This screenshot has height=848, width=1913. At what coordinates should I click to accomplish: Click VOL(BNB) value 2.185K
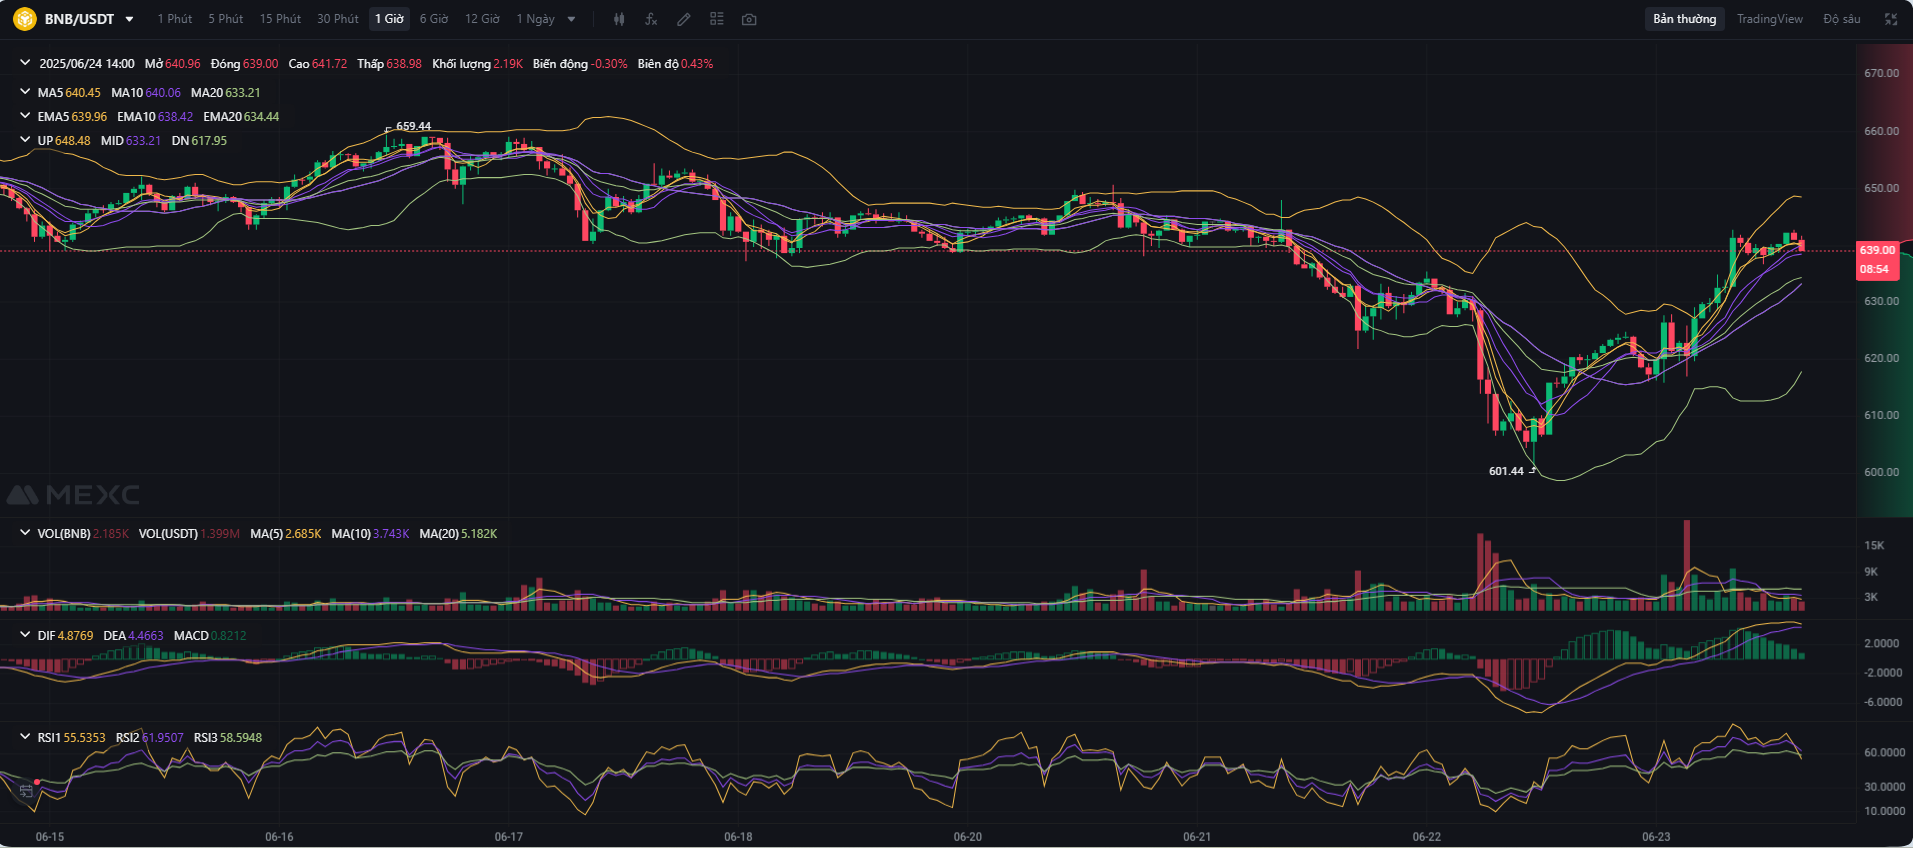[x=111, y=533]
